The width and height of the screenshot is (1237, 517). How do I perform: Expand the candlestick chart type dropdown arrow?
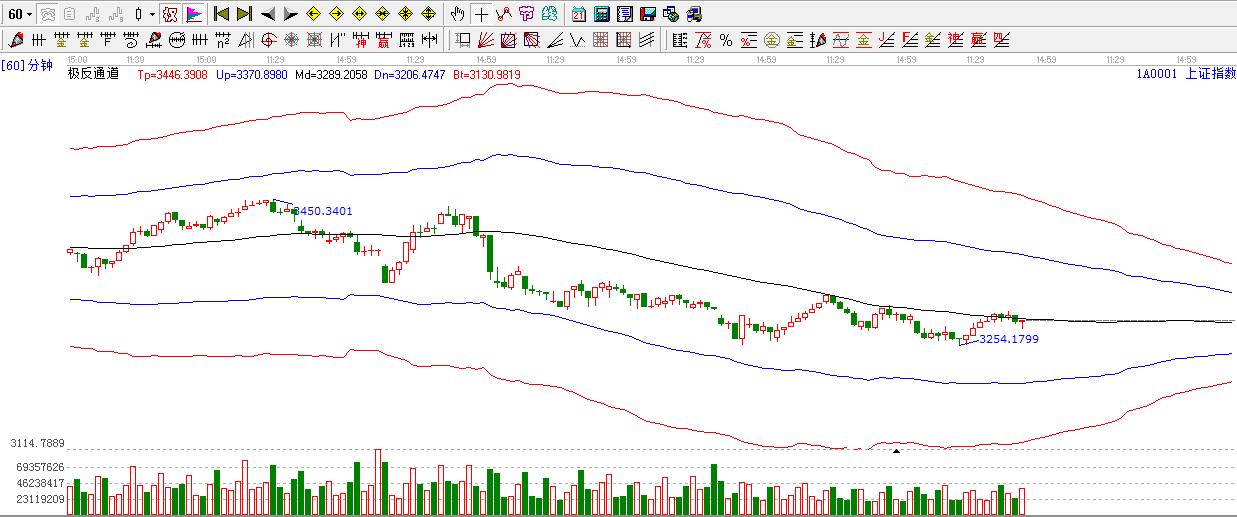pos(152,14)
